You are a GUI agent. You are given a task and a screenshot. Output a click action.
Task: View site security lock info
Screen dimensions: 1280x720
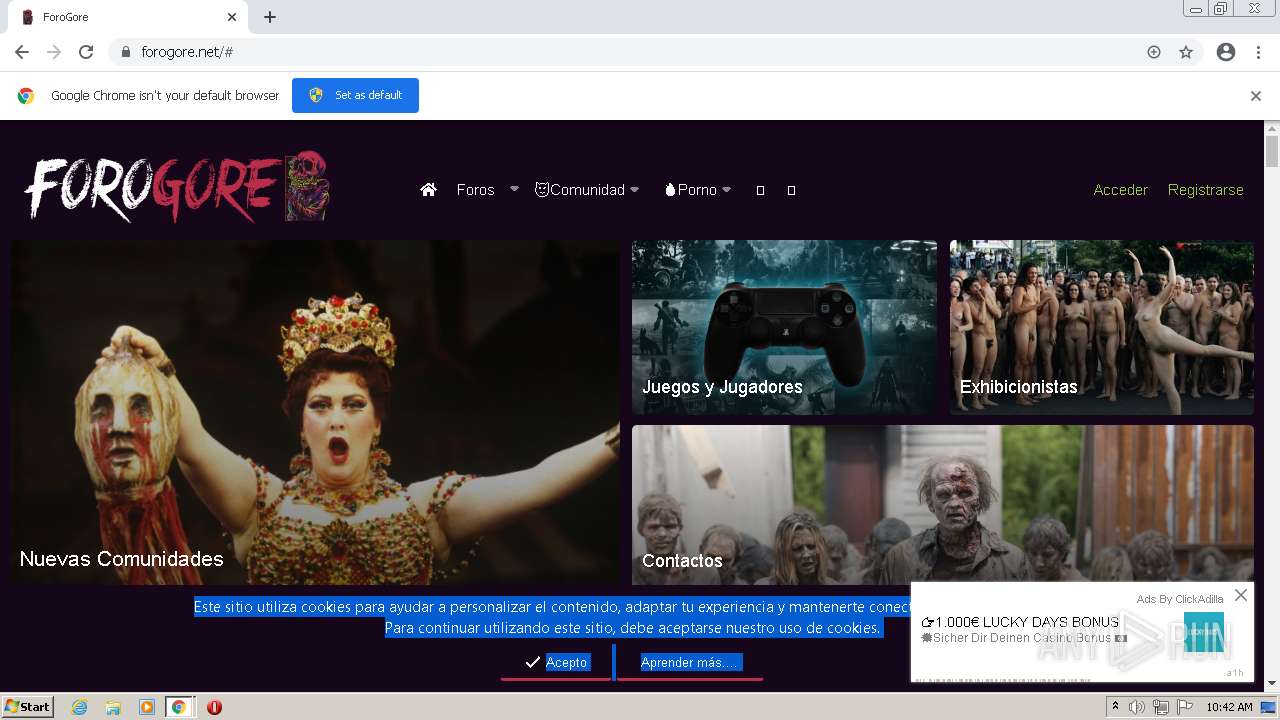[x=125, y=52]
